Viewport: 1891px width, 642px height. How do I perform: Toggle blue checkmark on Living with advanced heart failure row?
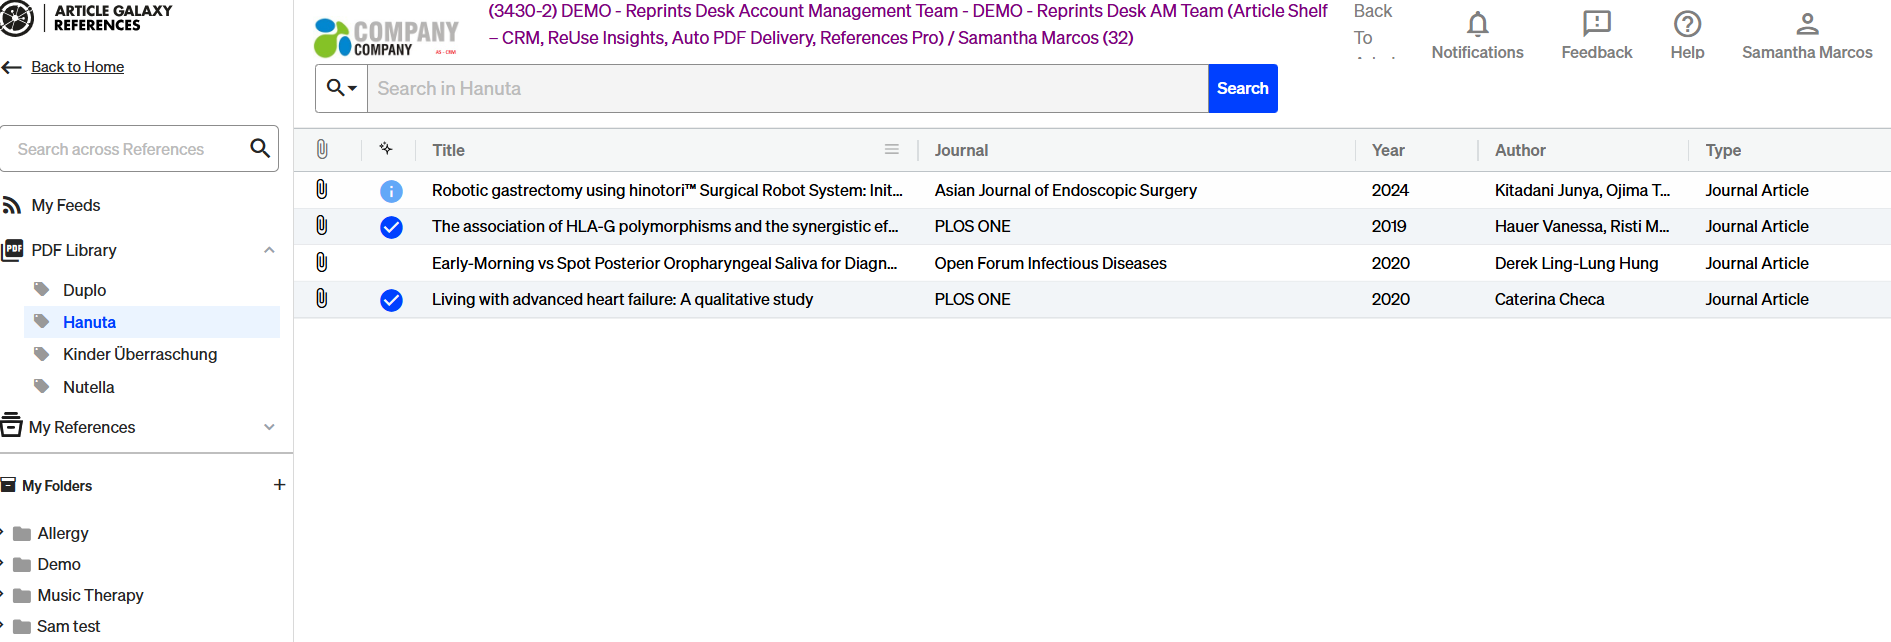(x=391, y=300)
